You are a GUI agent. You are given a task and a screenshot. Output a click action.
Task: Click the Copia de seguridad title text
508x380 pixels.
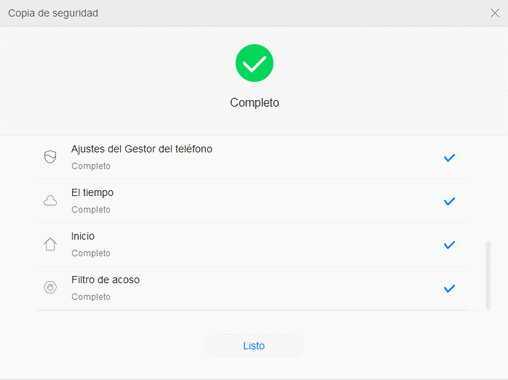(53, 13)
